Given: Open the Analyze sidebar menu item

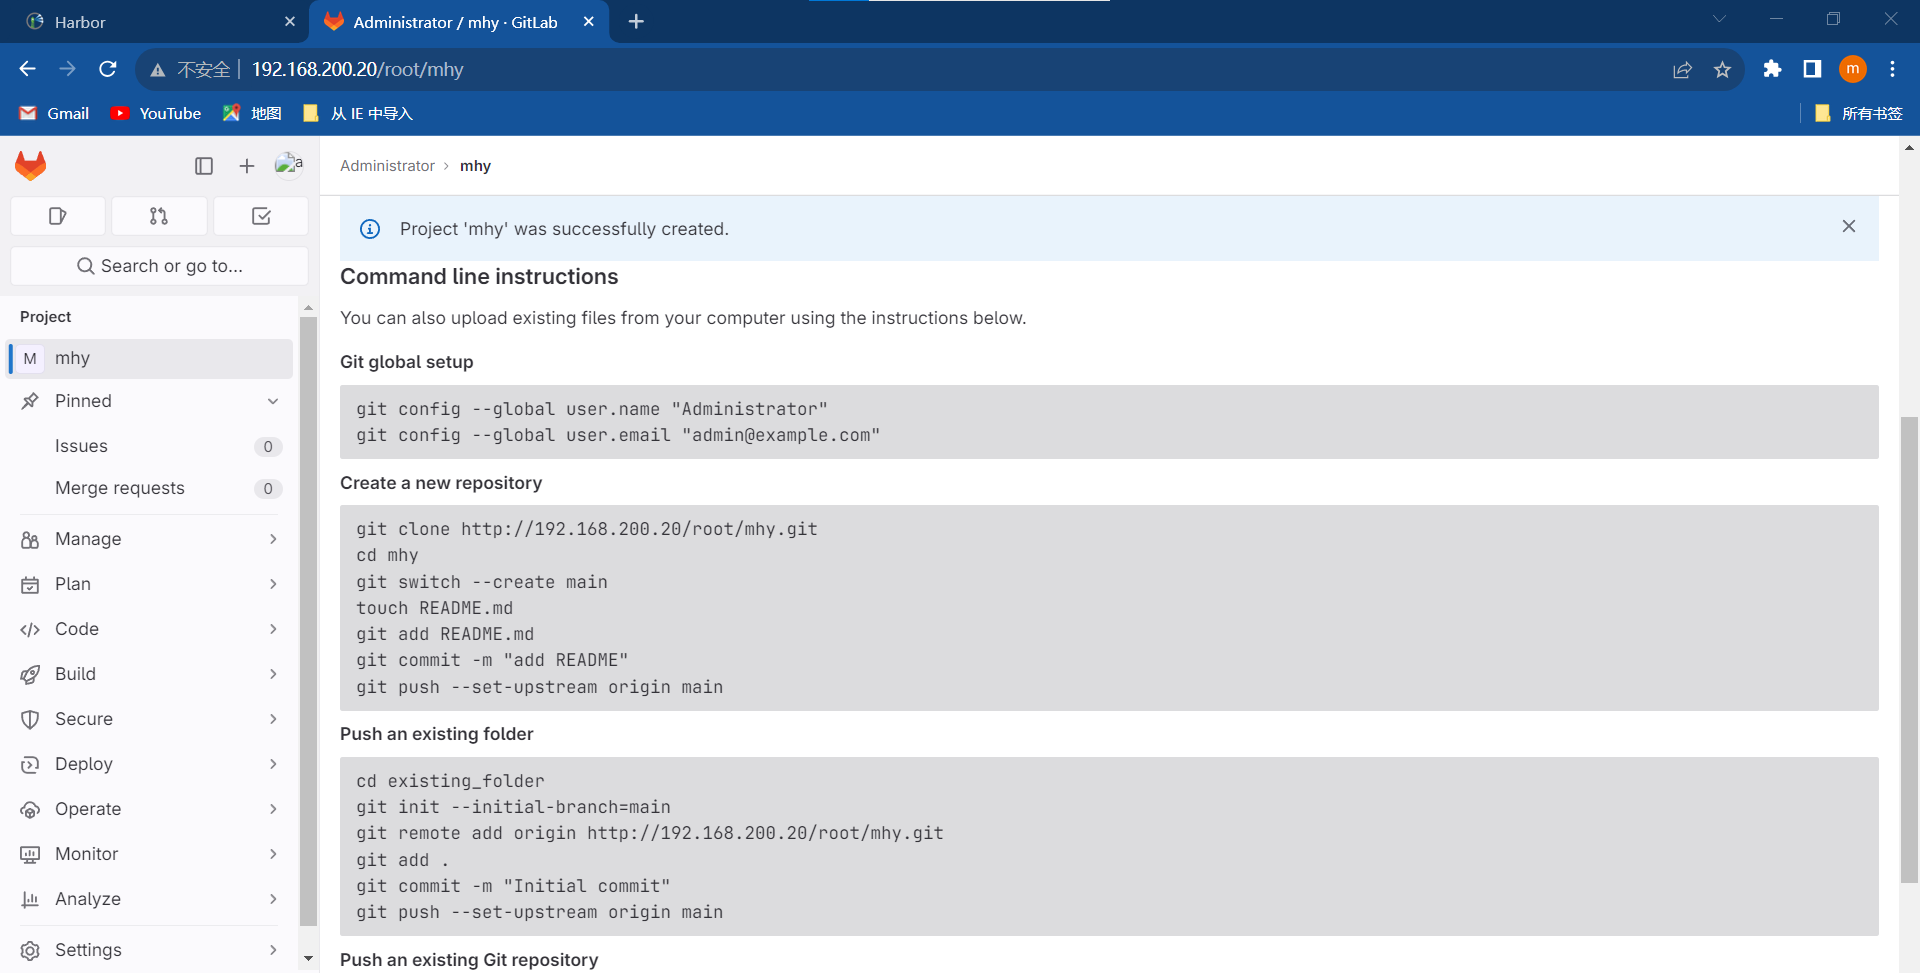Looking at the screenshot, I should pos(88,898).
